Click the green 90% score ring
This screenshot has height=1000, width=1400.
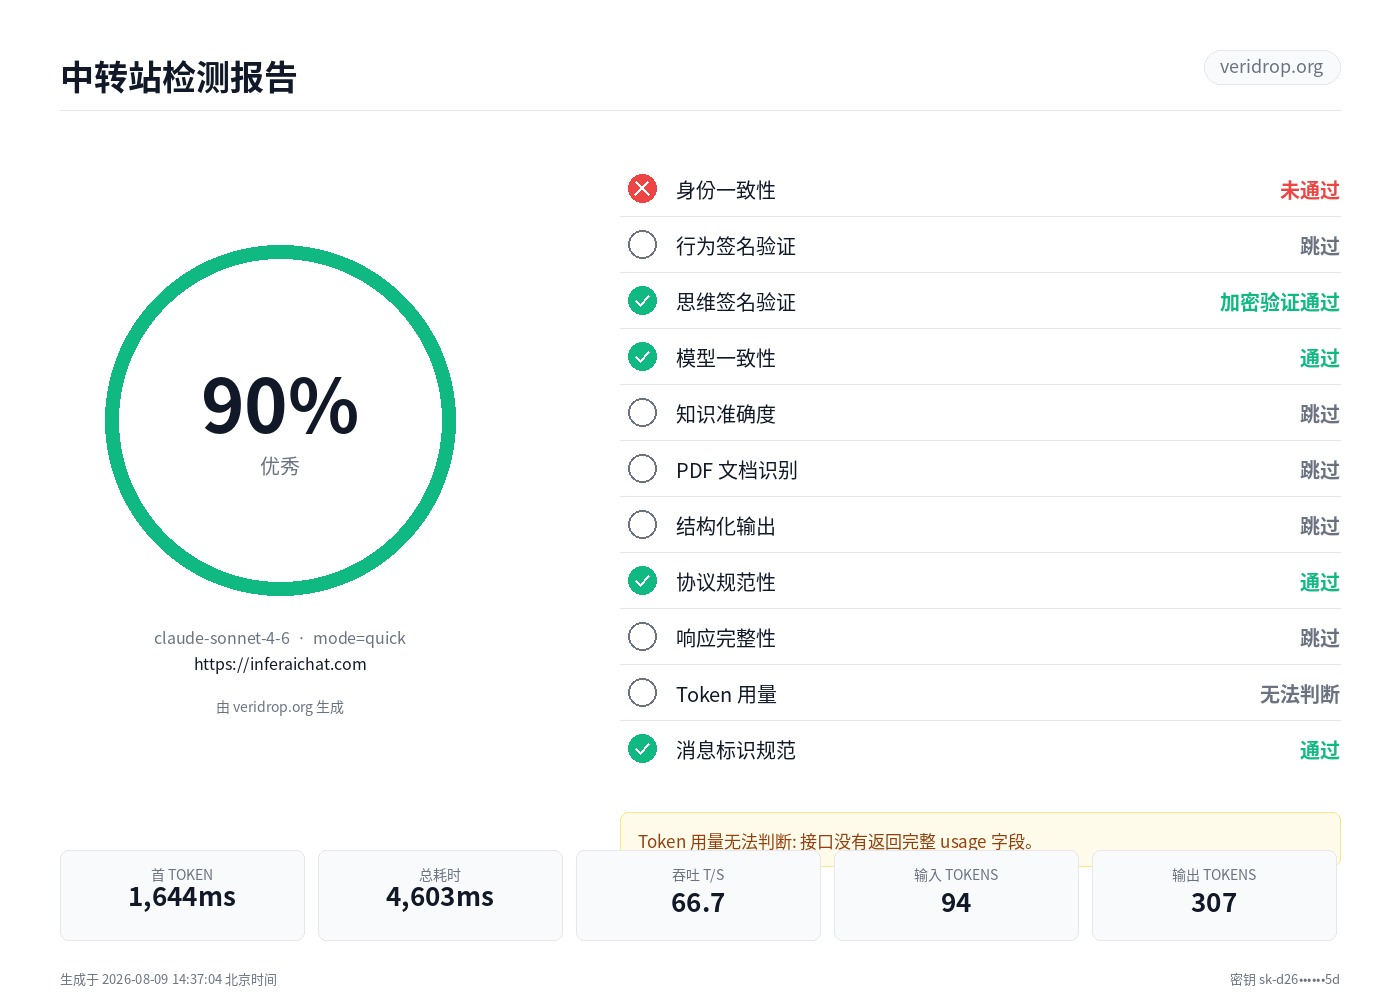280,421
